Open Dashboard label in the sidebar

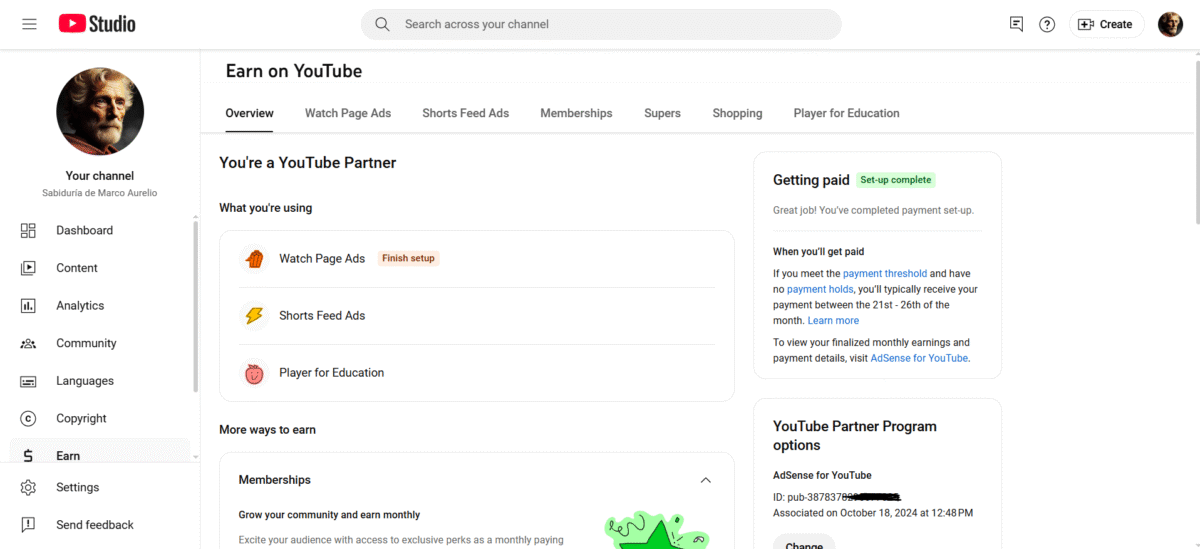coord(84,230)
